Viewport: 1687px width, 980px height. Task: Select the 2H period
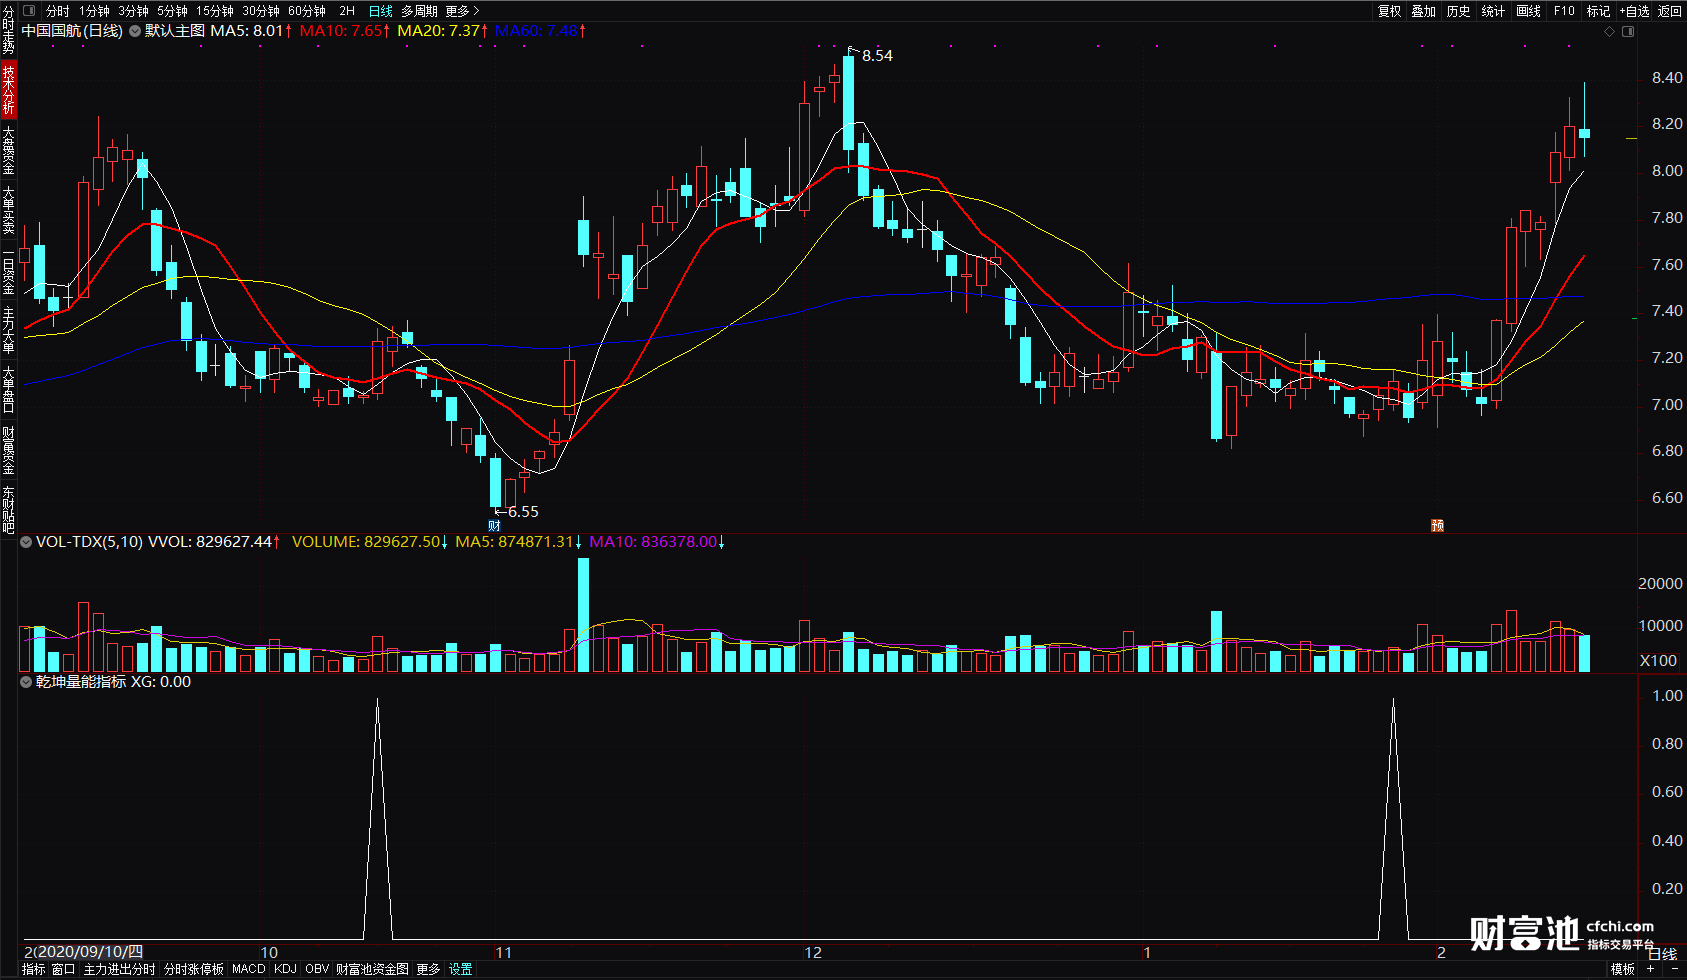tap(347, 11)
